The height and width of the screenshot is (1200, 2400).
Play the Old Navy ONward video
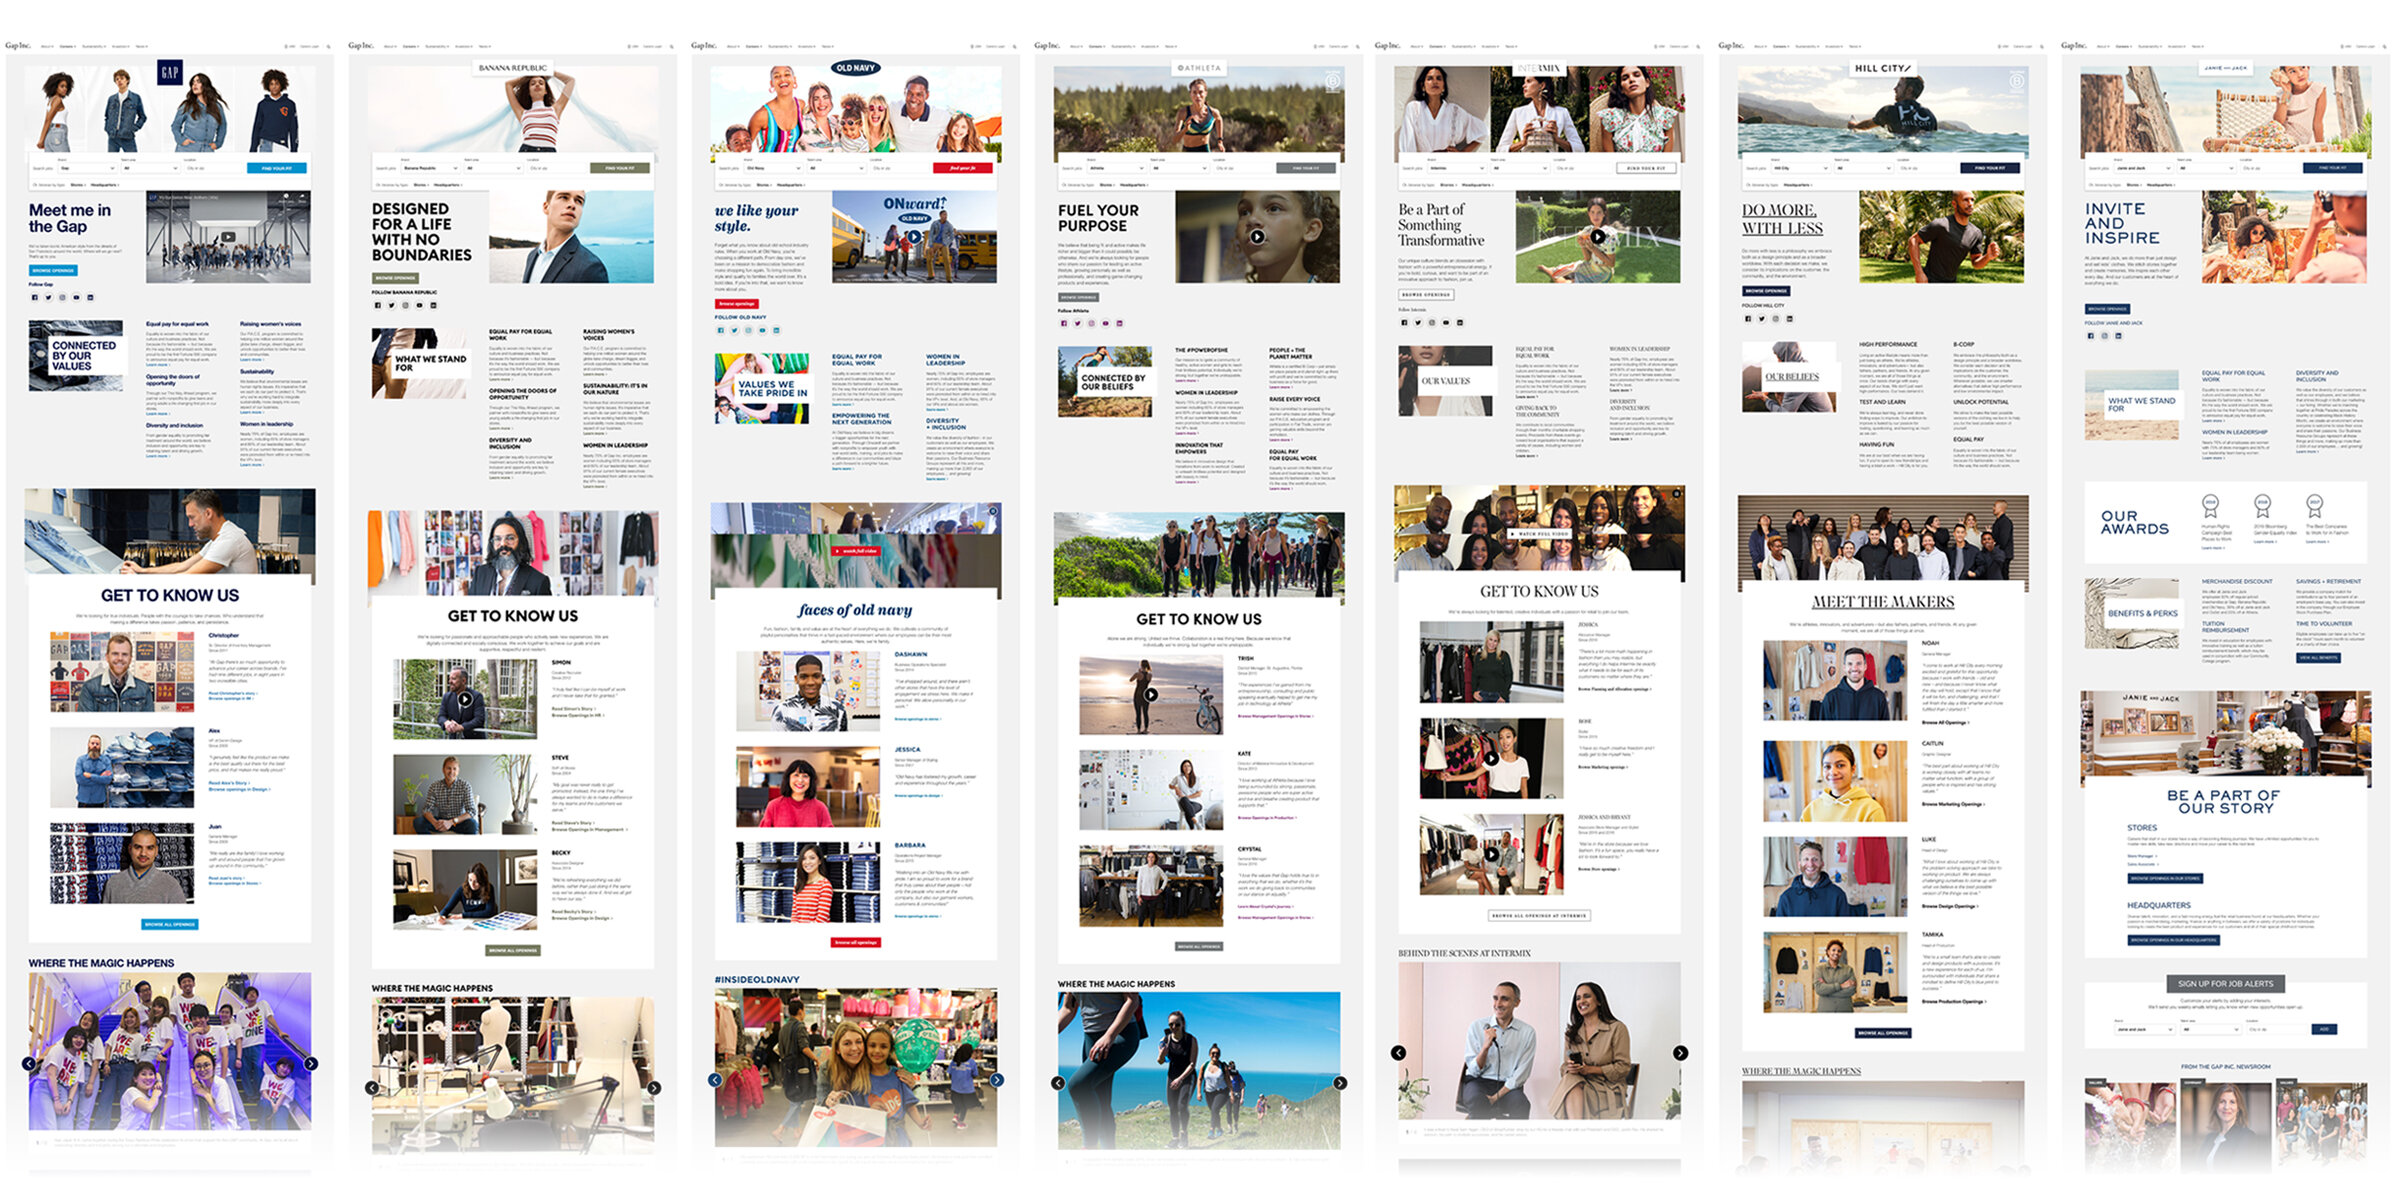(914, 237)
